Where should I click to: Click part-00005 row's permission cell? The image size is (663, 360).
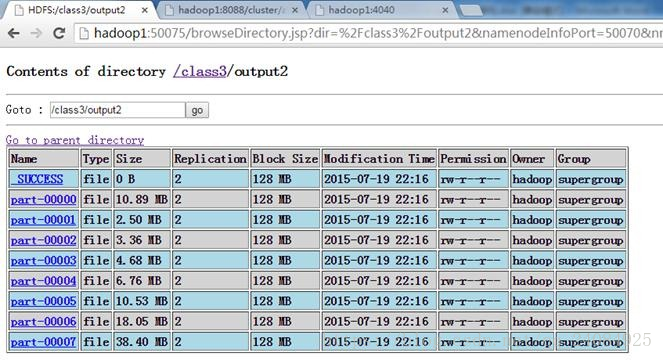(473, 301)
